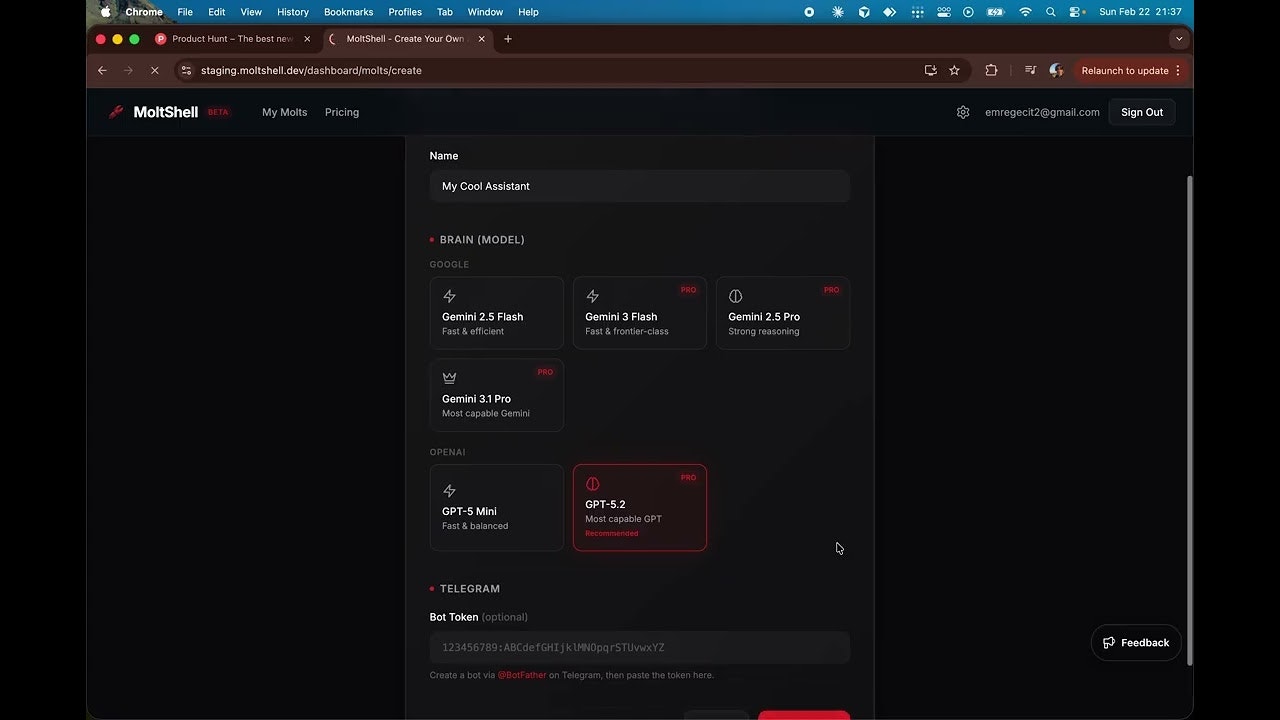Switch to the Product Hunt tab
Viewport: 1280px width, 720px height.
tap(232, 39)
